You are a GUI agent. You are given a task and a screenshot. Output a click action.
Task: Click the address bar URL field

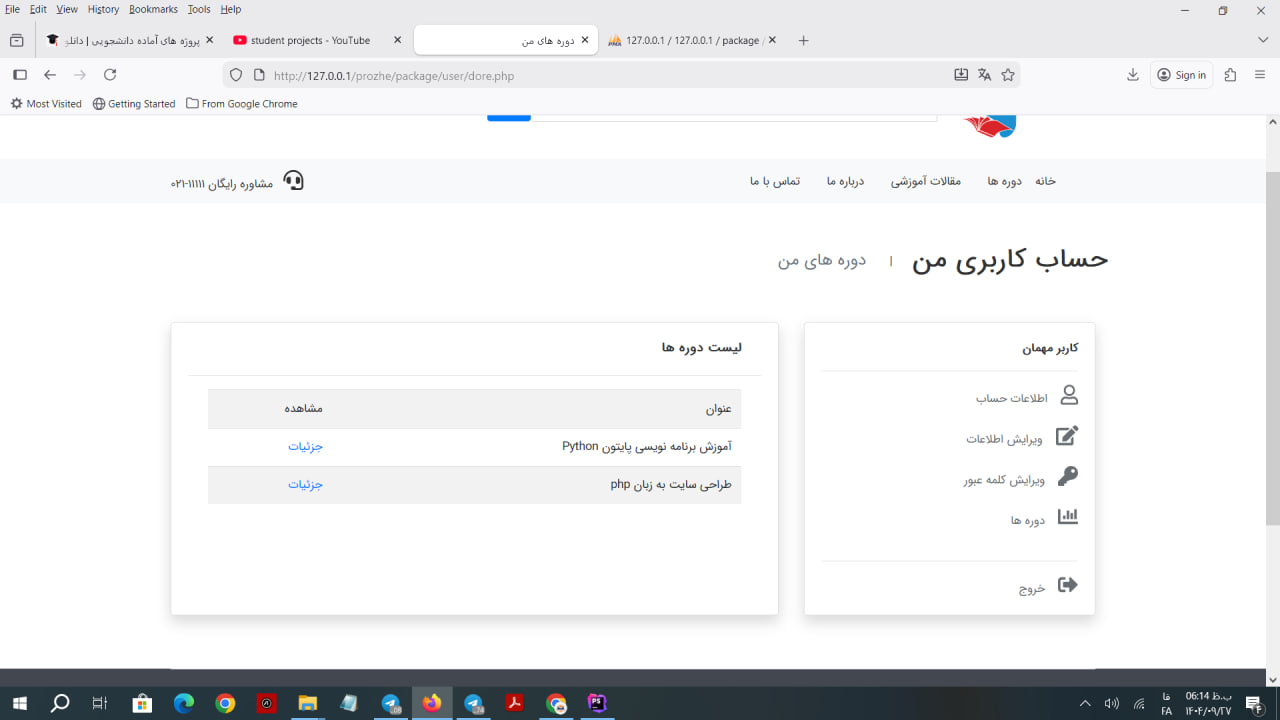600,75
